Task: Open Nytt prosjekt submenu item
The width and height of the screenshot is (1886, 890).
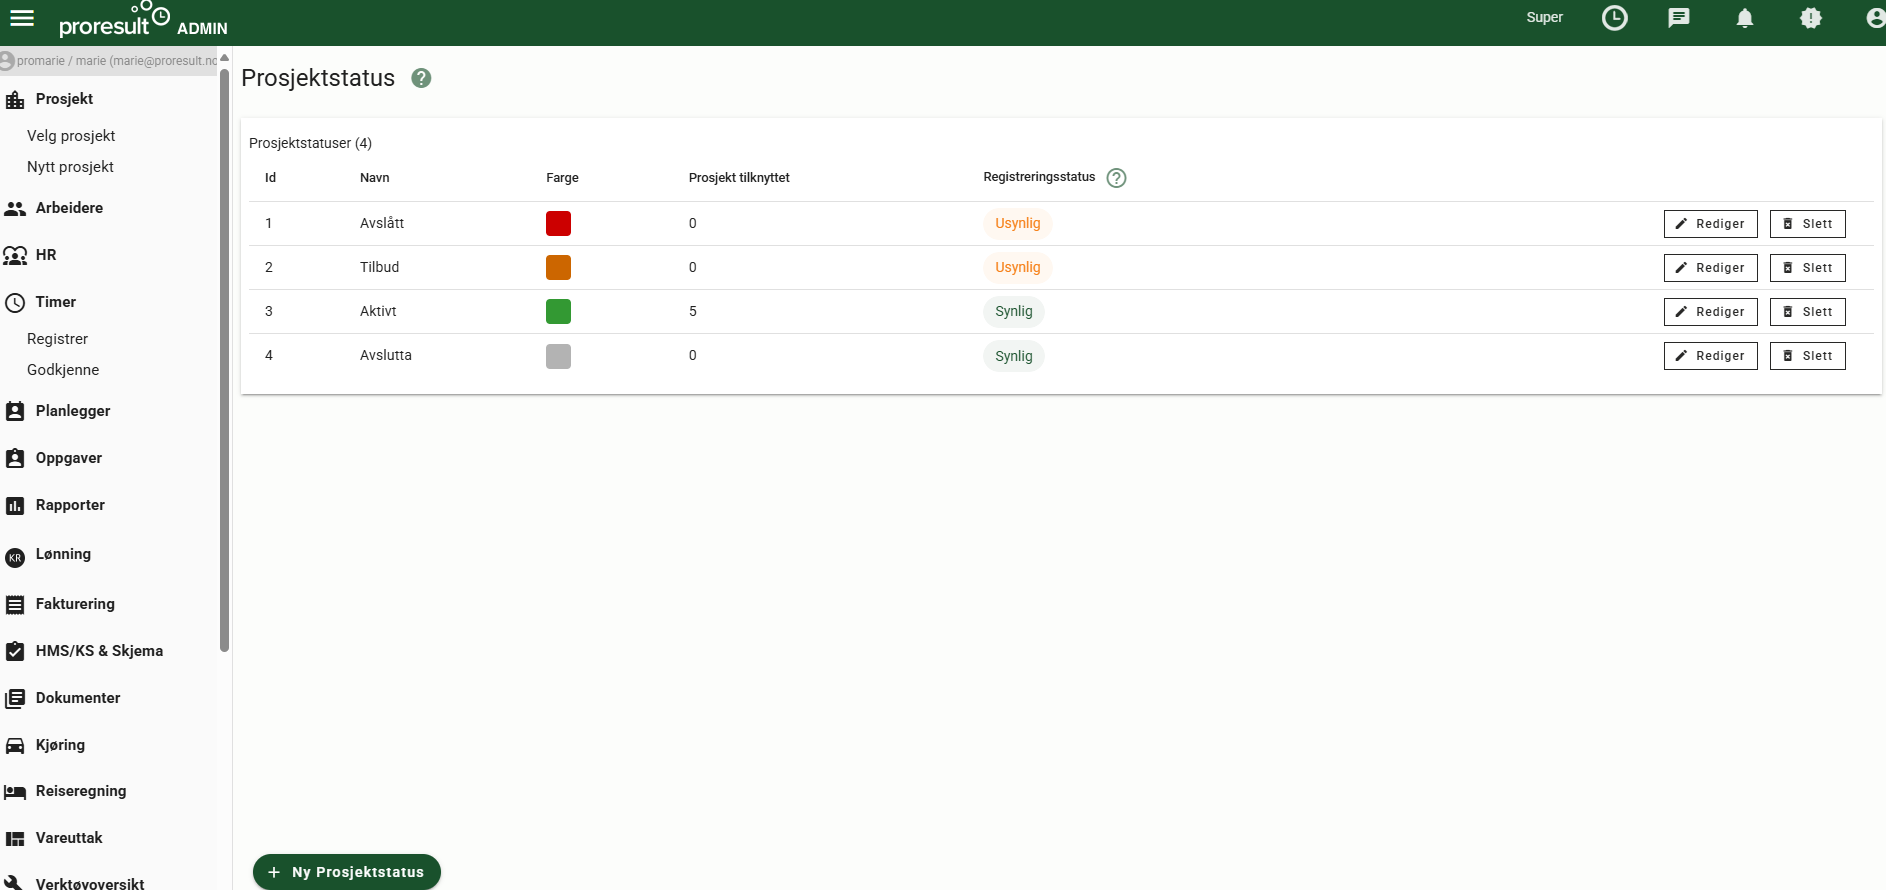Action: (70, 167)
